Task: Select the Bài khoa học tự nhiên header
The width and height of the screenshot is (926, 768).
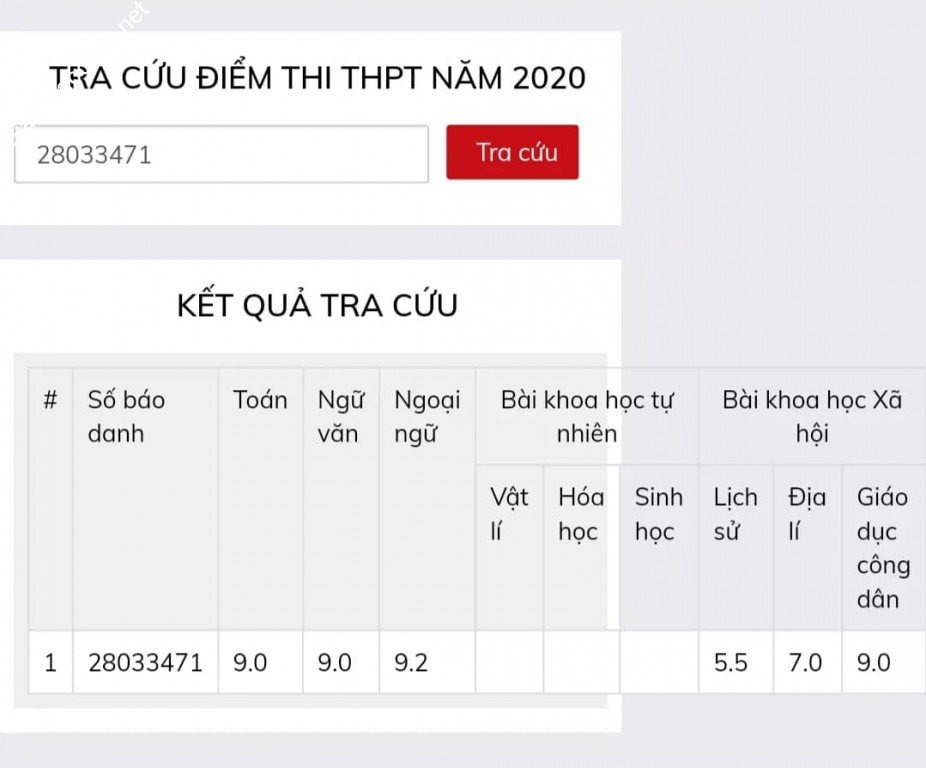Action: [586, 417]
